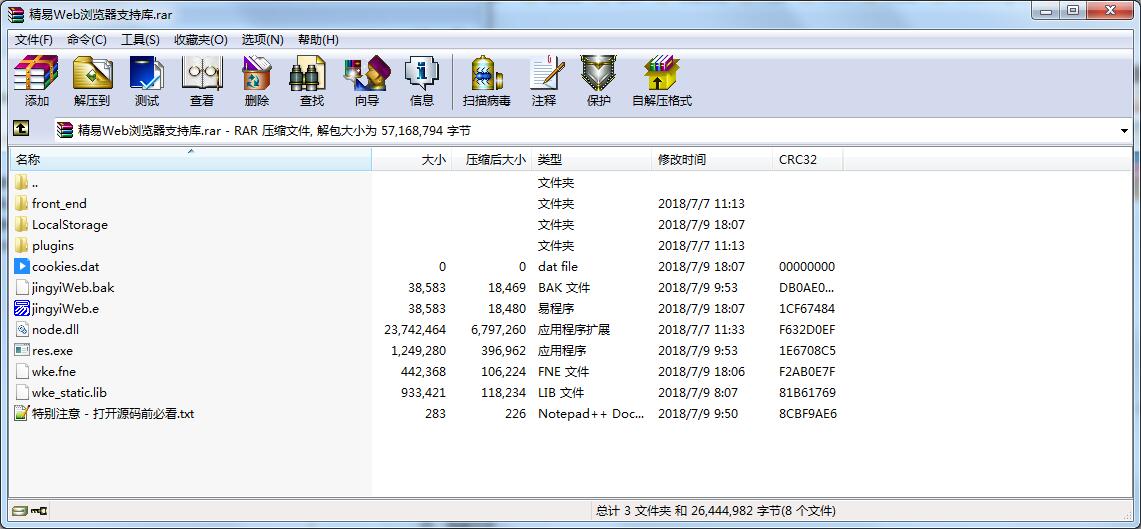Screen dimensions: 1141x529
Task: Click the date 2018/7/9 8:07
Action: 698,392
